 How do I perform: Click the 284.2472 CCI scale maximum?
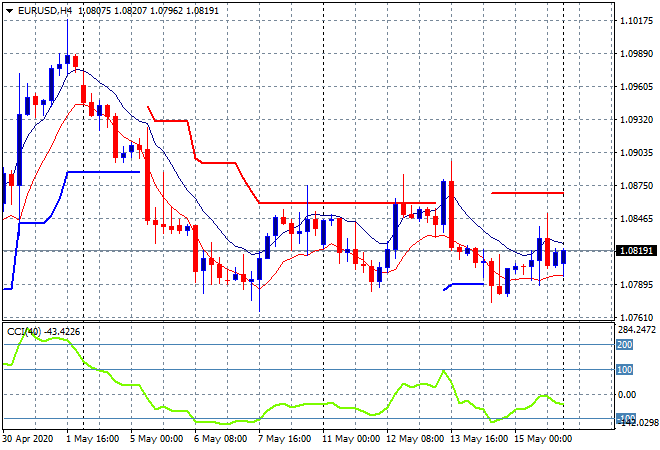tap(636, 330)
